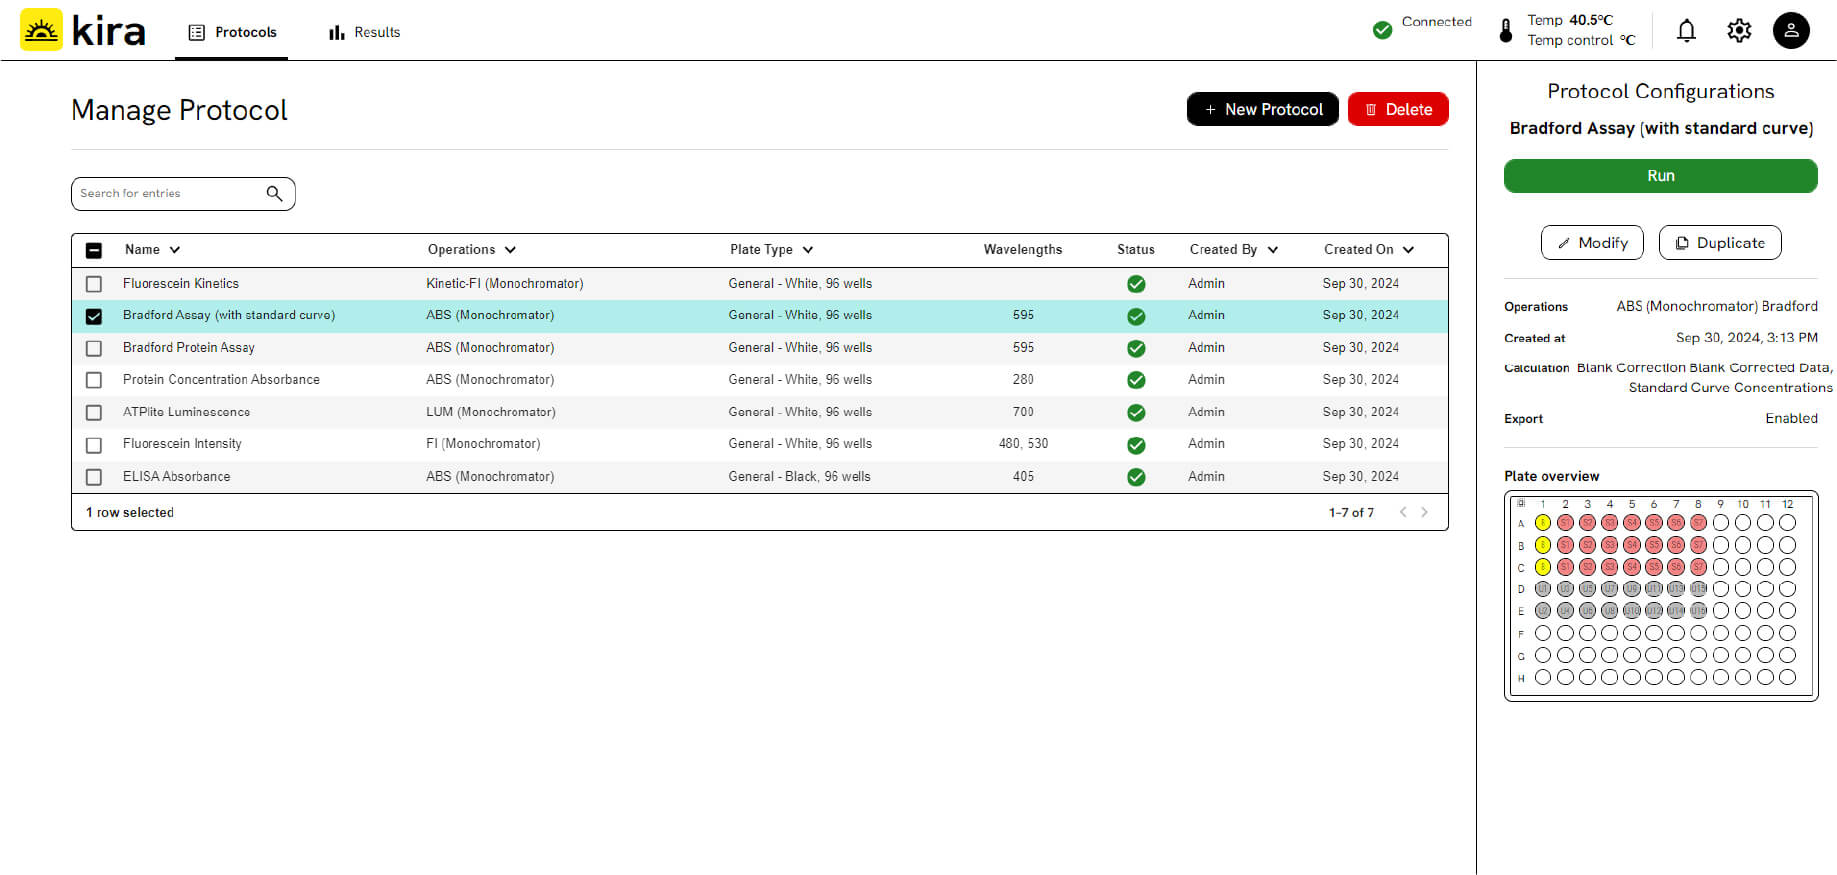Open the user profile avatar
Screen dimensions: 1837x875
[1790, 31]
